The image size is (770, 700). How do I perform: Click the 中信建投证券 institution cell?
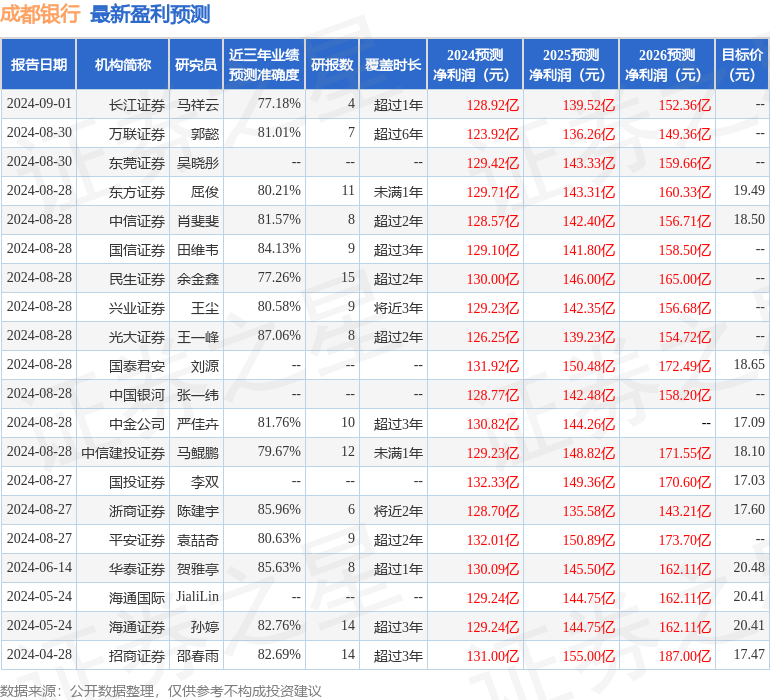click(123, 453)
